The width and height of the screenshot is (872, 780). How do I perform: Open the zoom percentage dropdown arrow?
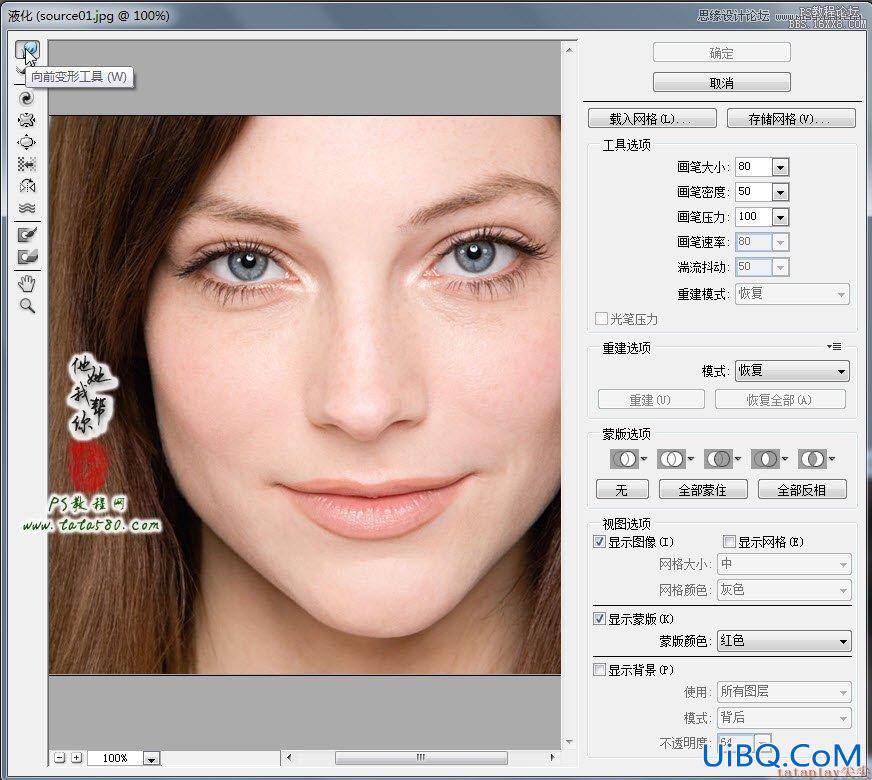[x=151, y=758]
